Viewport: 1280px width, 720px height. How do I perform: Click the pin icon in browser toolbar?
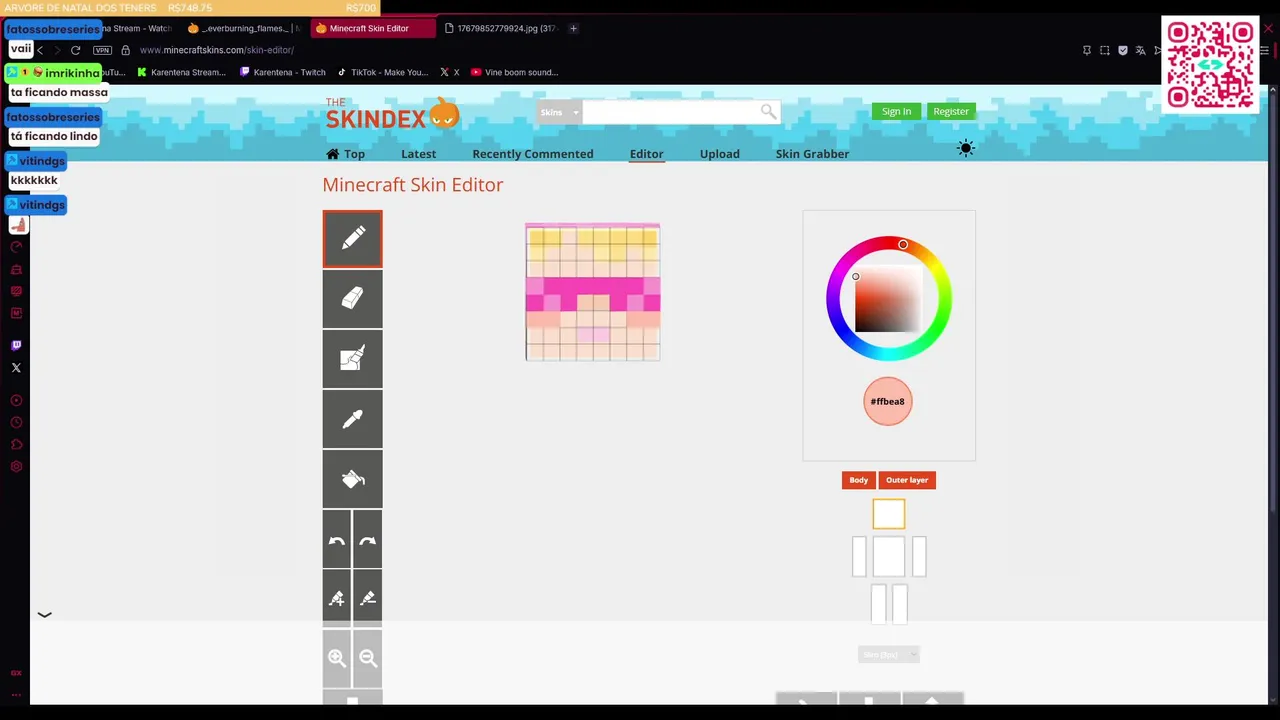point(1087,50)
